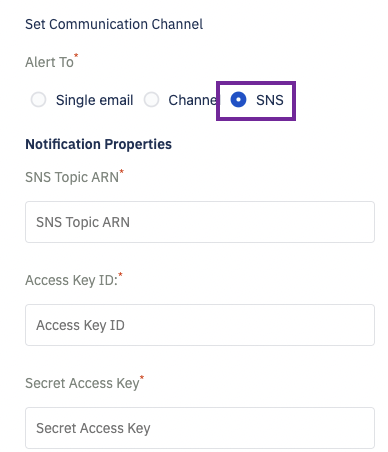Click the required asterisk beside Alert To
388x452 pixels.
[76, 55]
